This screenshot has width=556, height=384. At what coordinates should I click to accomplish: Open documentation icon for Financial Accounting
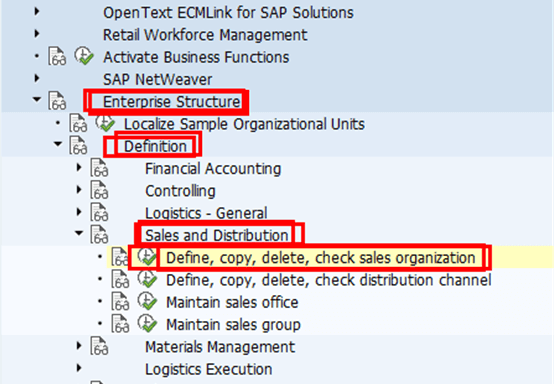[99, 168]
